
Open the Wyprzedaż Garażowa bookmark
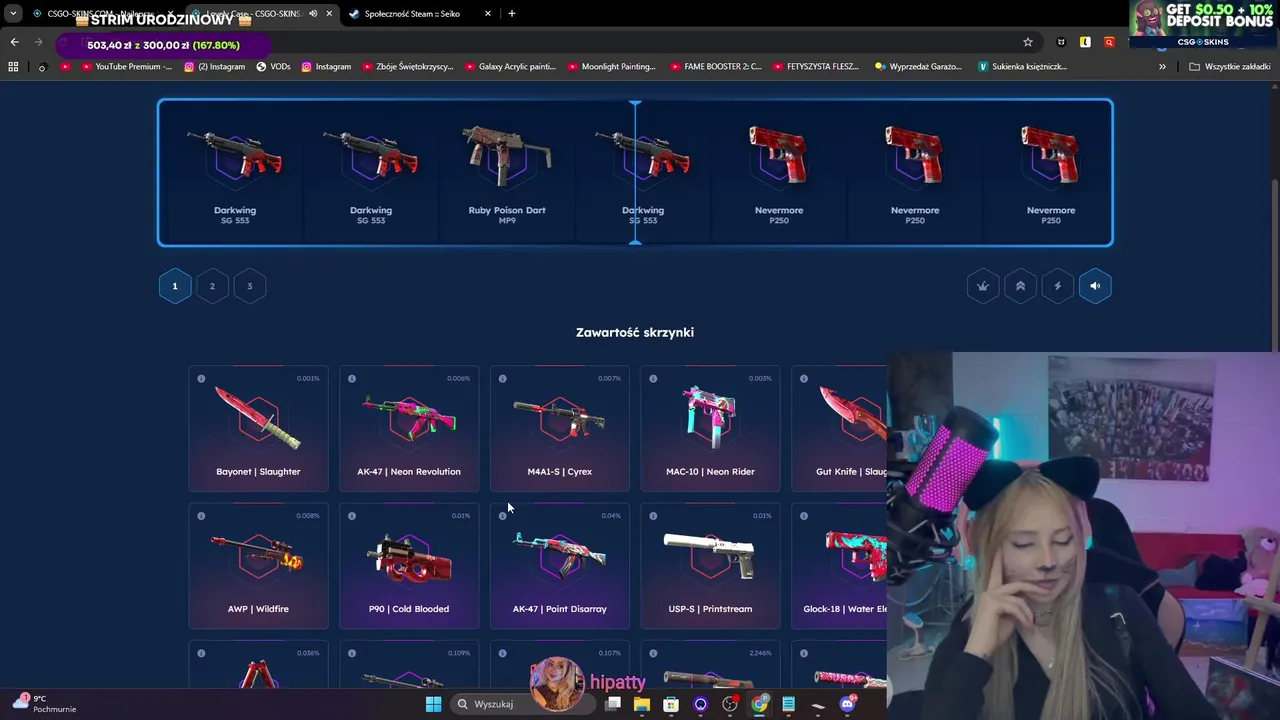pyautogui.click(x=918, y=67)
